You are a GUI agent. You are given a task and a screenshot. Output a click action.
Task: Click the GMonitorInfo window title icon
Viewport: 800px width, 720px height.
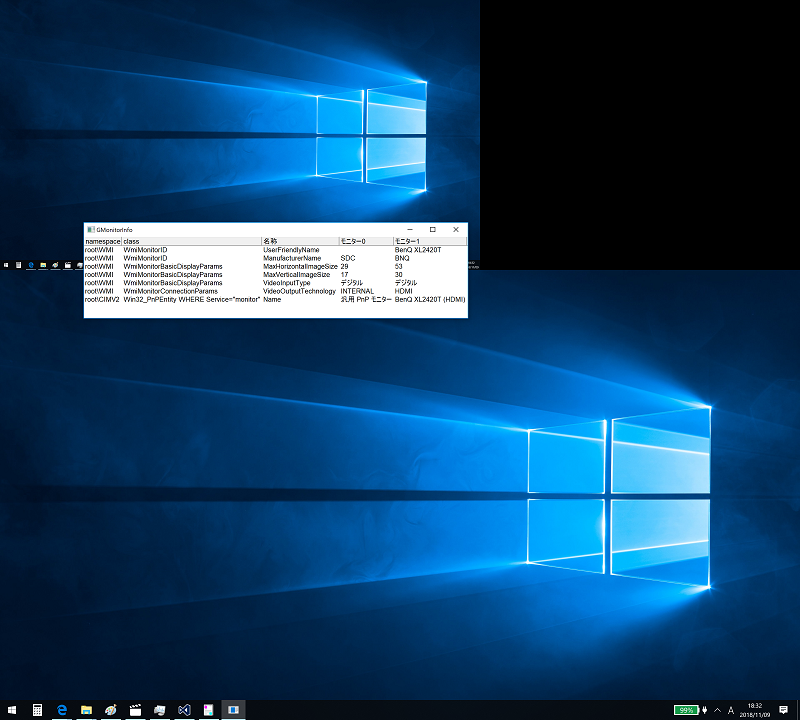[x=91, y=230]
